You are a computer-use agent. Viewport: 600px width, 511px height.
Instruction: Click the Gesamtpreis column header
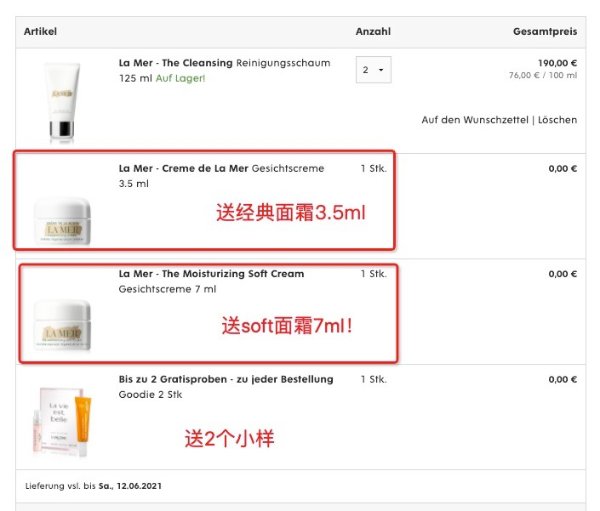(545, 31)
